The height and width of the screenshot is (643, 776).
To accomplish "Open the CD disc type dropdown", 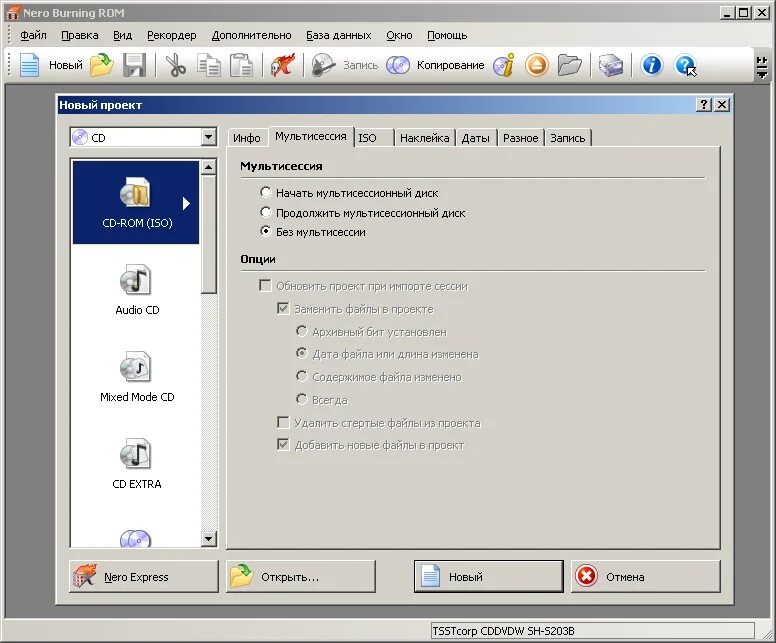I will 208,137.
